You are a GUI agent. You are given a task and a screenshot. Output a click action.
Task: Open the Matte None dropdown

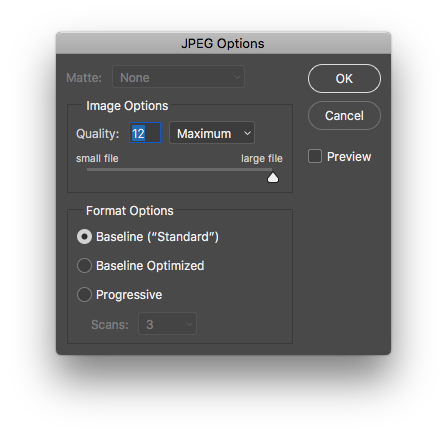tap(178, 77)
